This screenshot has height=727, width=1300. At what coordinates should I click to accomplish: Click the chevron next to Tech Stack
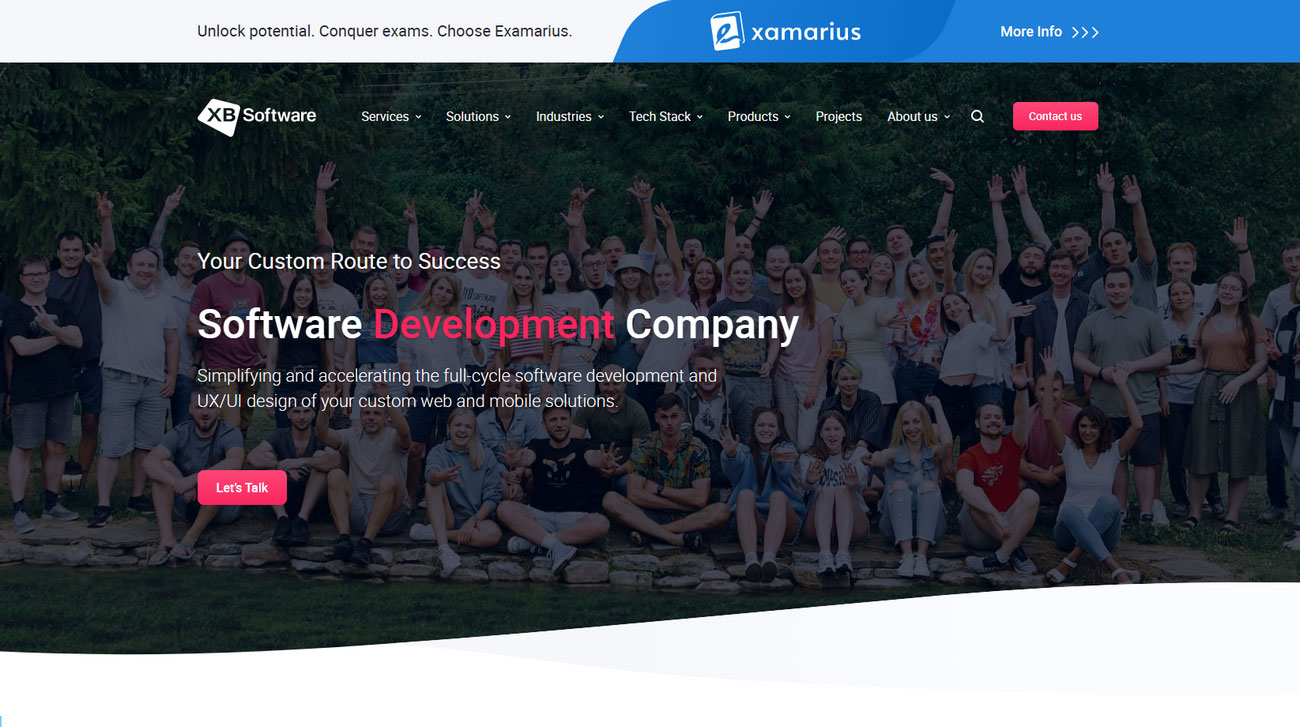click(x=700, y=117)
